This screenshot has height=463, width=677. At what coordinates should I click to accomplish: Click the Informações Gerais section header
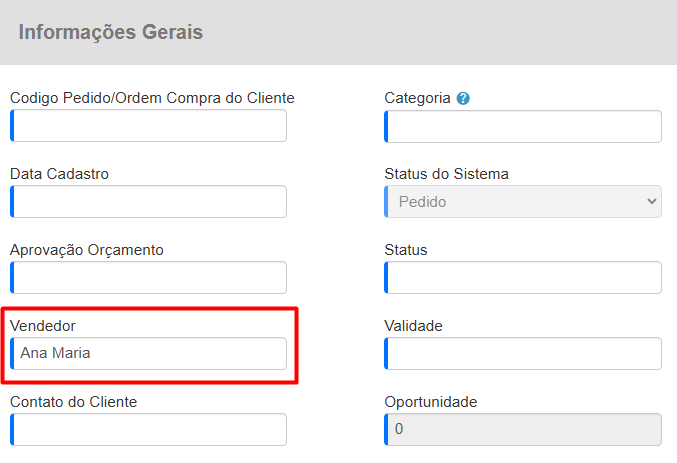[x=111, y=32]
